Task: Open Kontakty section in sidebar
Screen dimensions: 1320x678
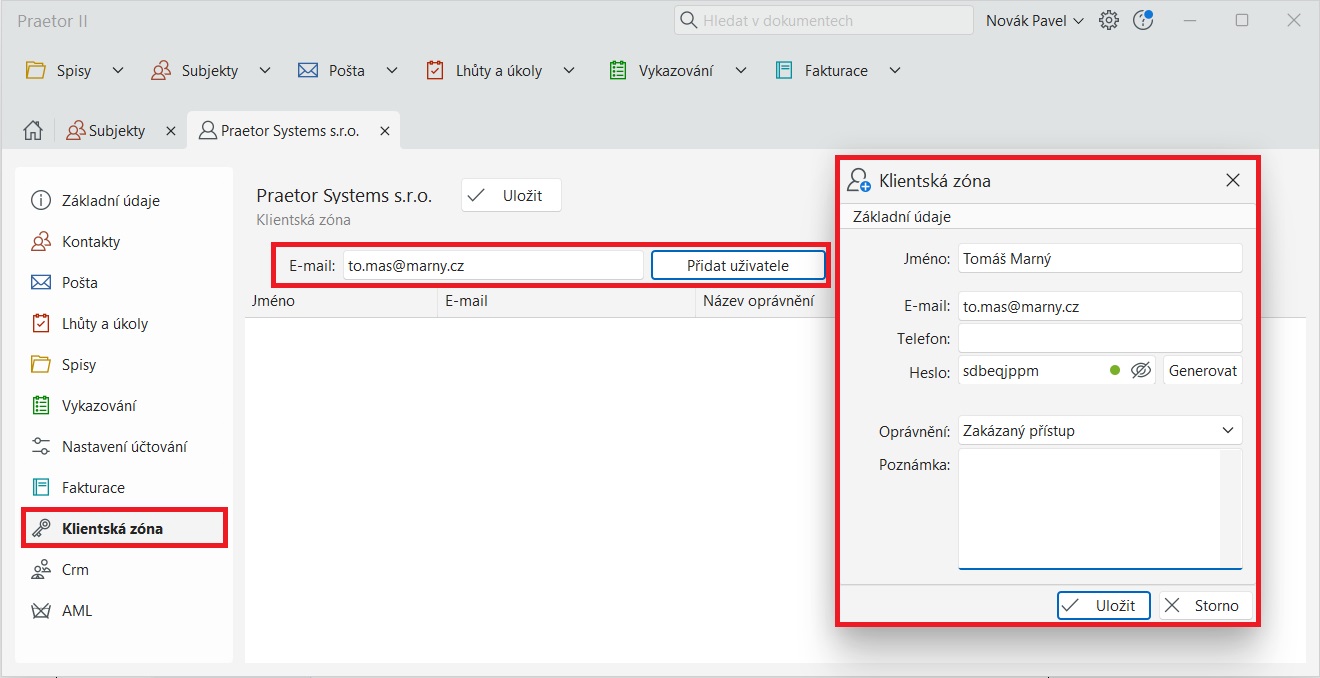Action: pyautogui.click(x=90, y=242)
